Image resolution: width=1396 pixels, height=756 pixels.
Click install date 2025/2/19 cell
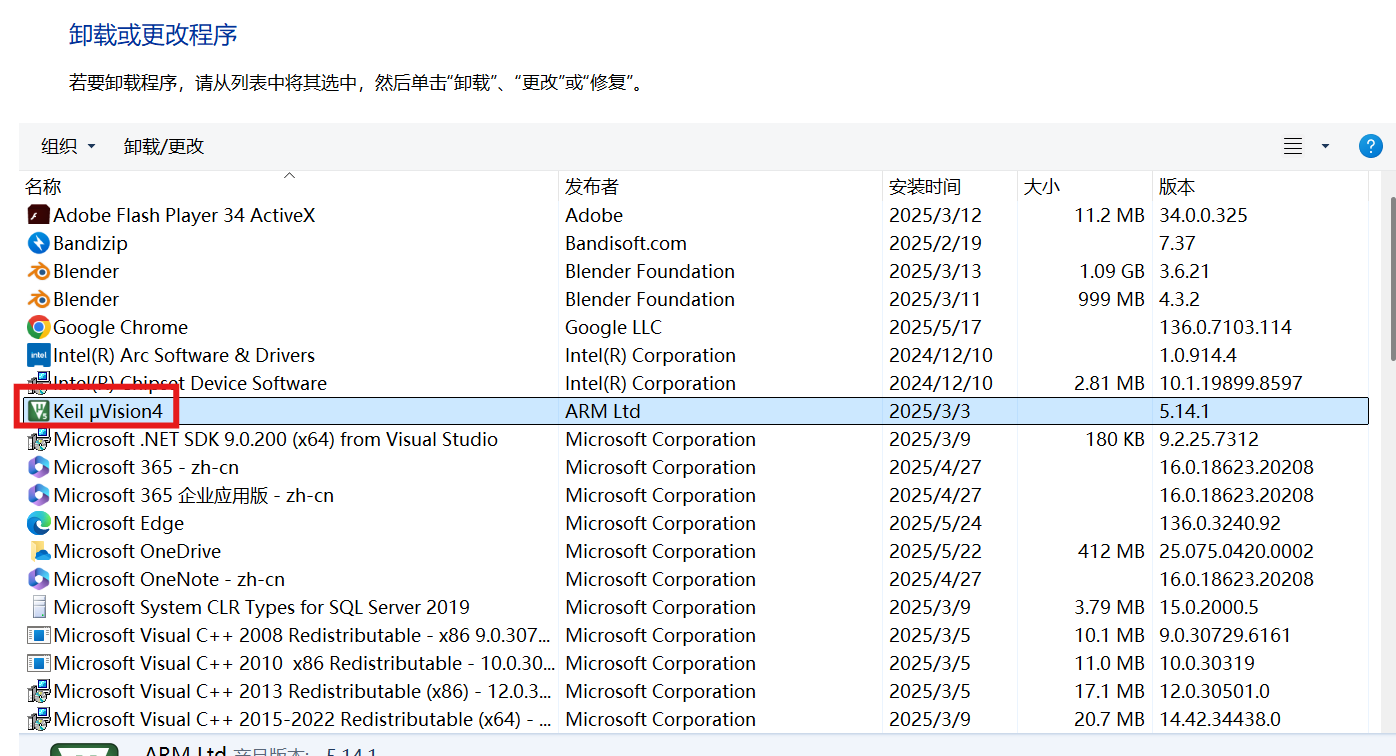pyautogui.click(x=935, y=243)
